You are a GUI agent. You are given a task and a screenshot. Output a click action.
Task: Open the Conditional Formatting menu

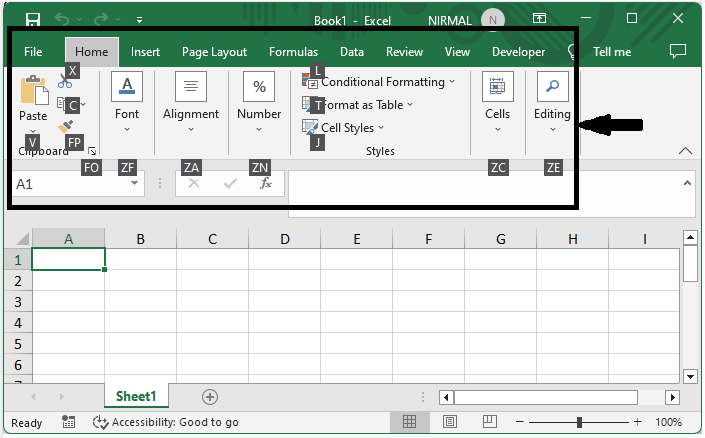coord(379,82)
